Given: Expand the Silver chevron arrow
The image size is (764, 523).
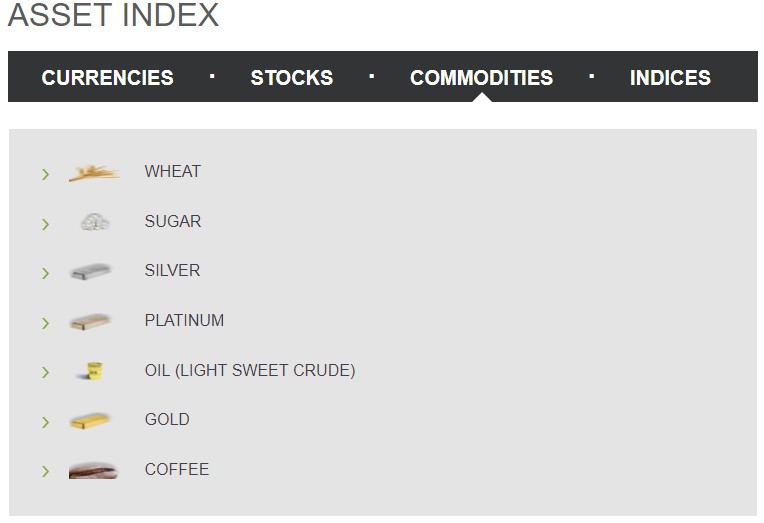Looking at the screenshot, I should (45, 273).
